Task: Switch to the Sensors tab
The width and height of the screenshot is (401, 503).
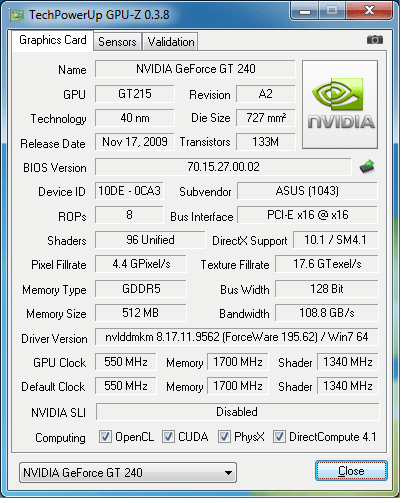Action: pos(117,42)
